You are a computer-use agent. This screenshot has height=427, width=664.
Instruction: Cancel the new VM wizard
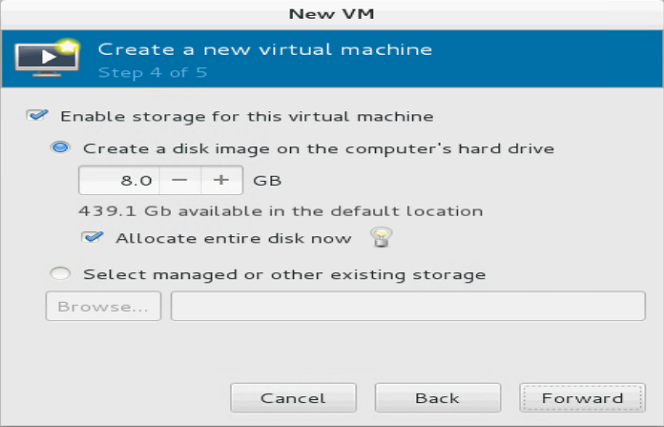pos(293,398)
